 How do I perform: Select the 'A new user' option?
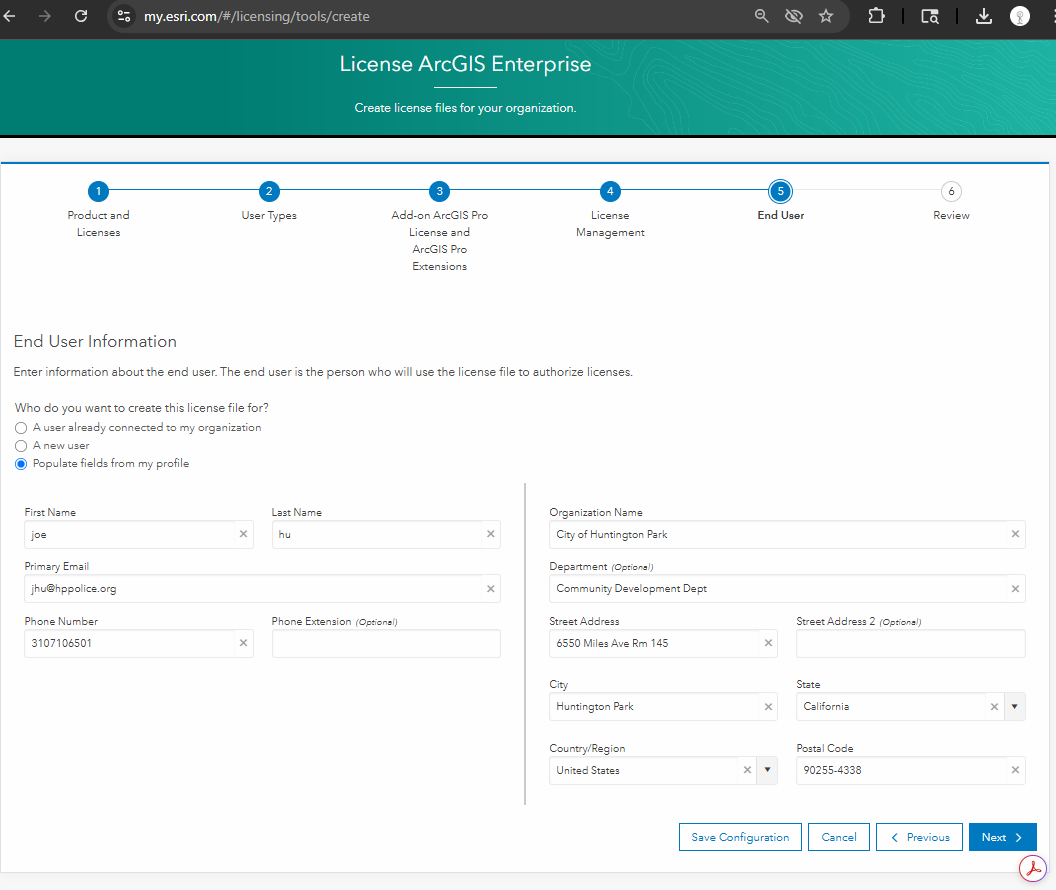tap(21, 446)
